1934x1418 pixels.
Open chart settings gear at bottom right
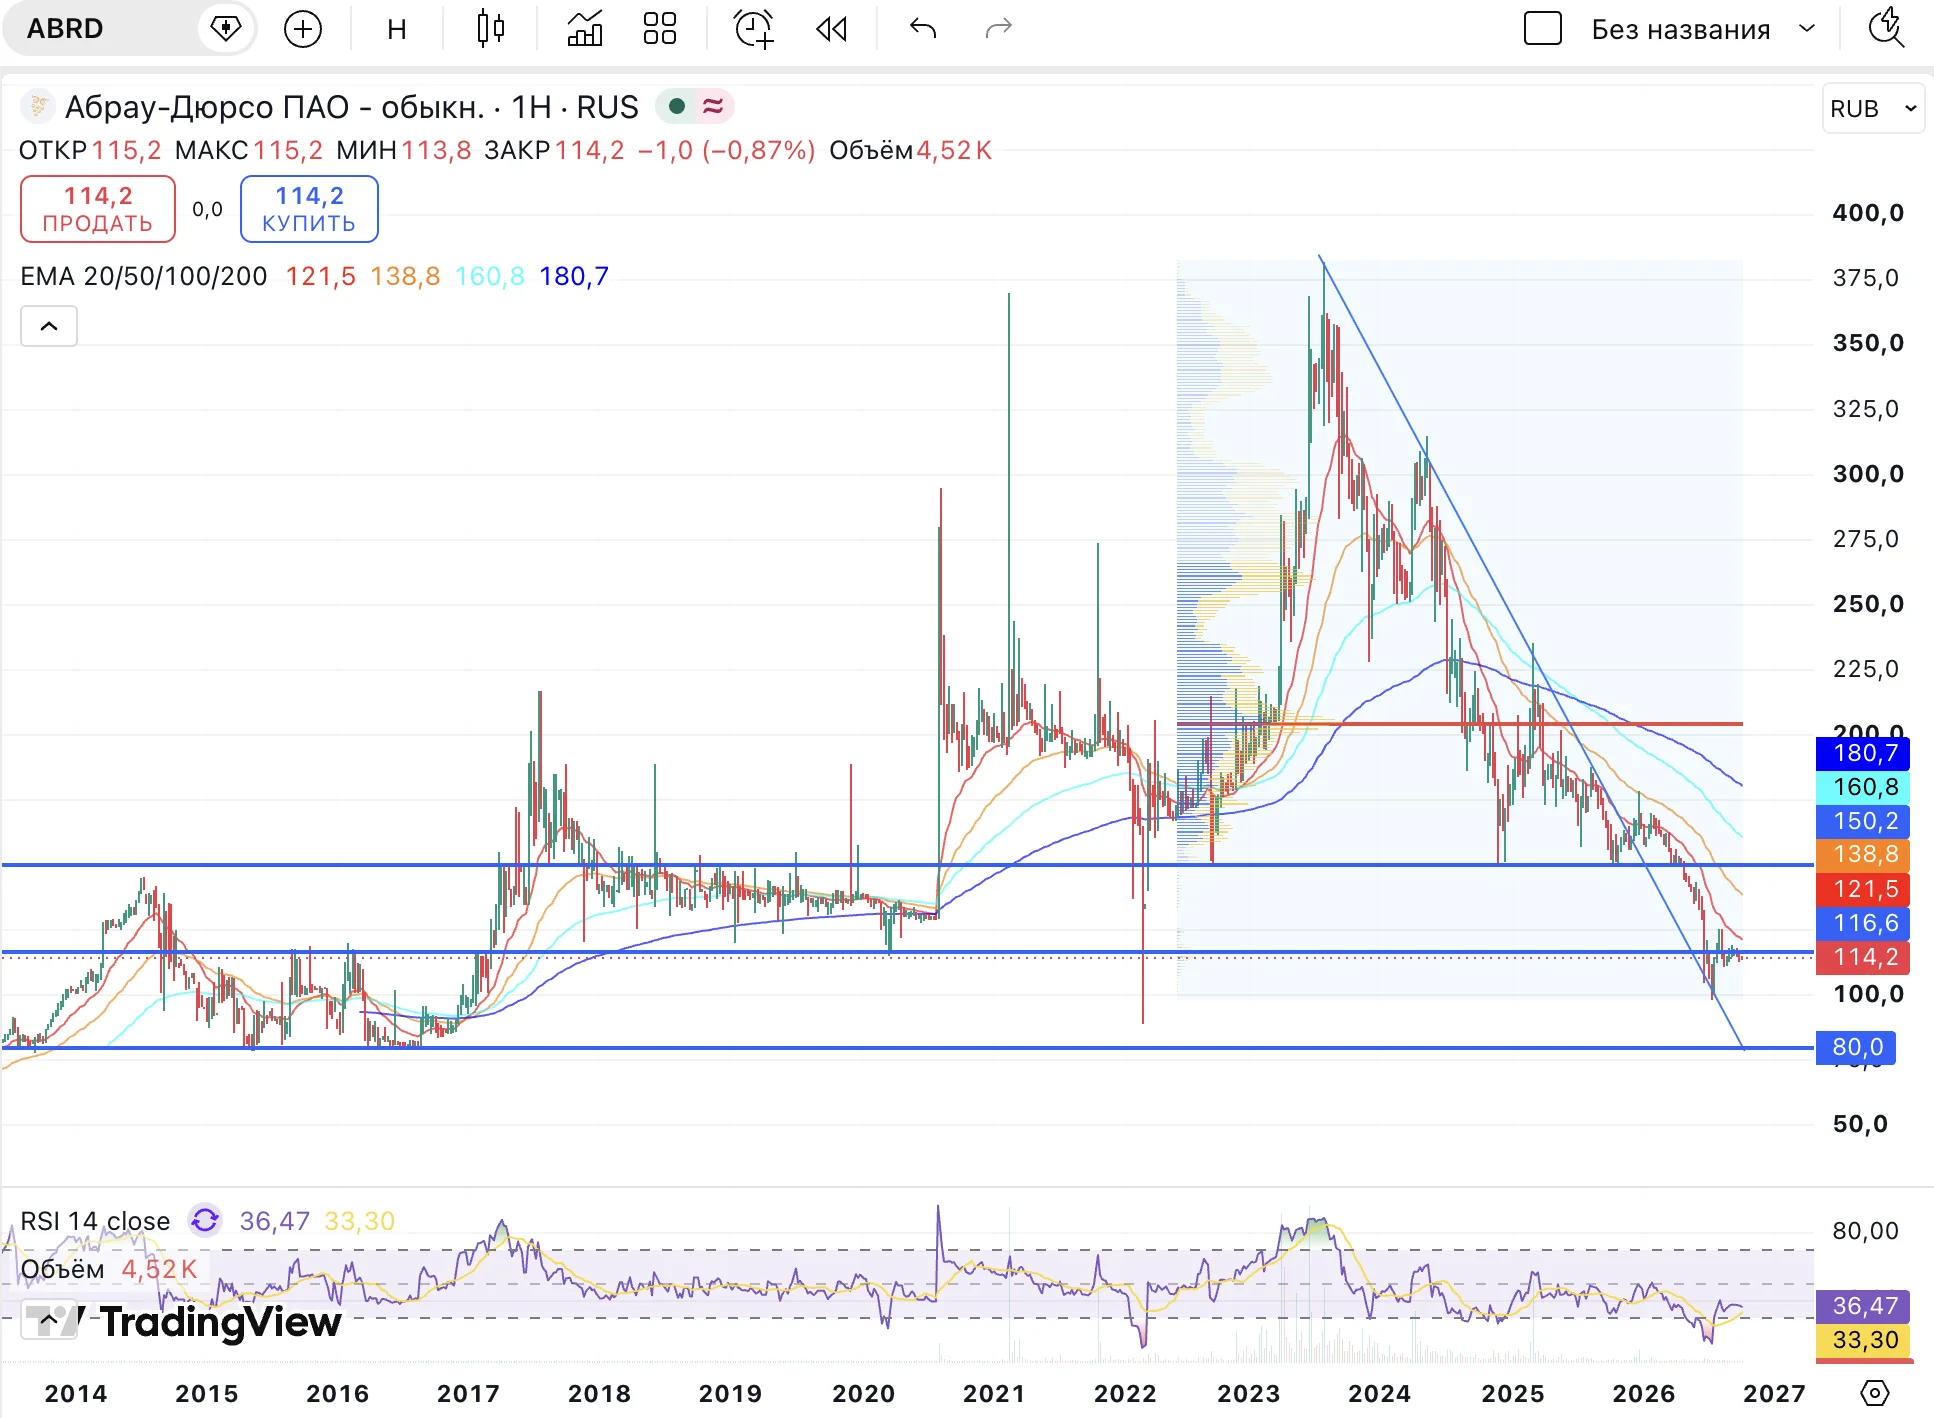[1875, 1393]
